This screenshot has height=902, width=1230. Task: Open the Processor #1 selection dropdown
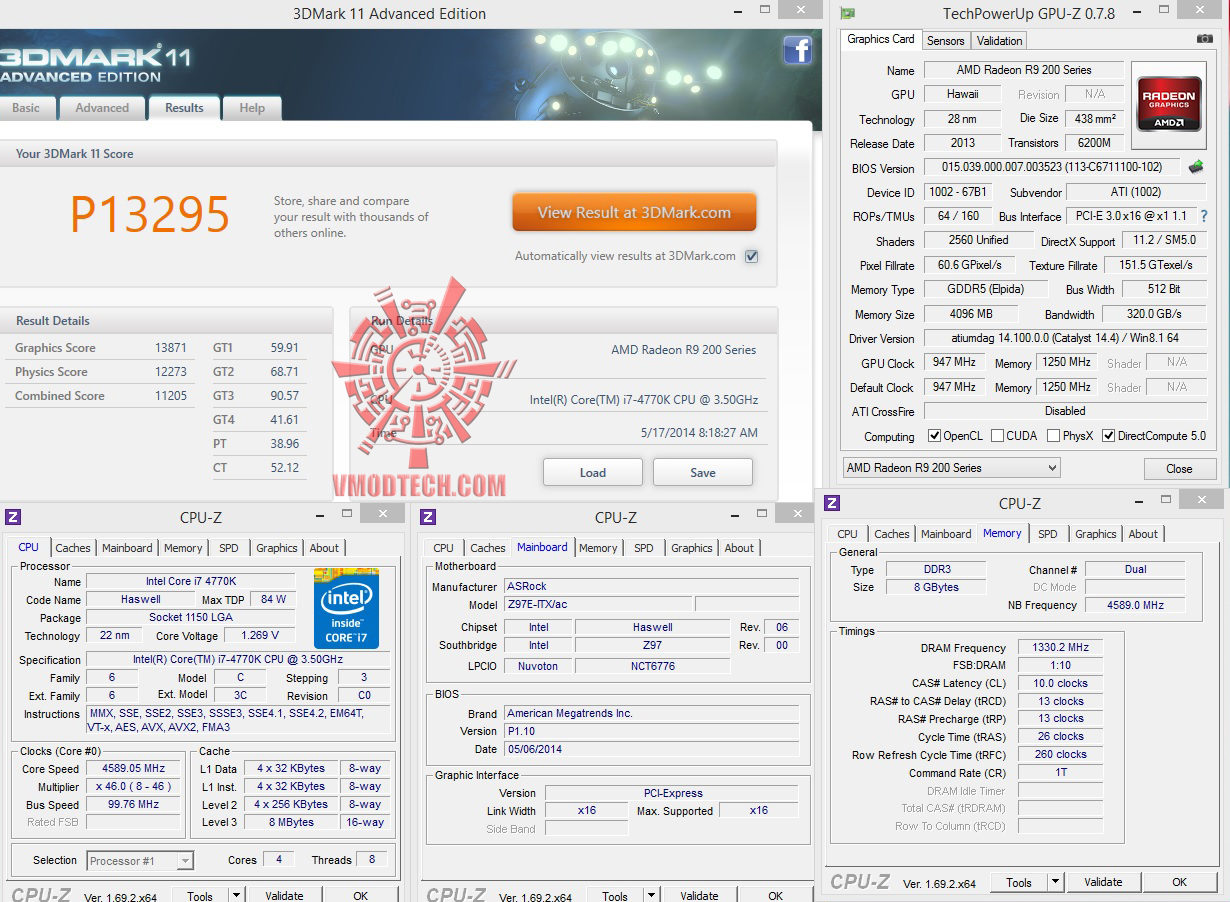click(x=140, y=860)
